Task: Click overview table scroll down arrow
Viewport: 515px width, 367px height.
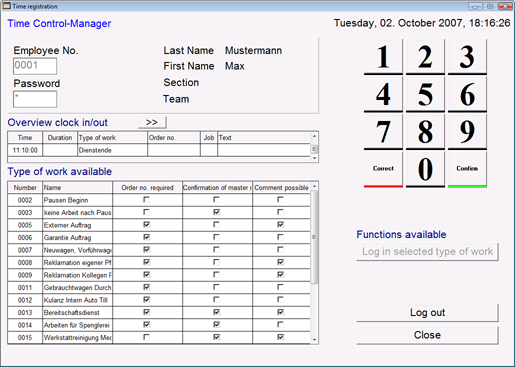Action: tap(314, 158)
